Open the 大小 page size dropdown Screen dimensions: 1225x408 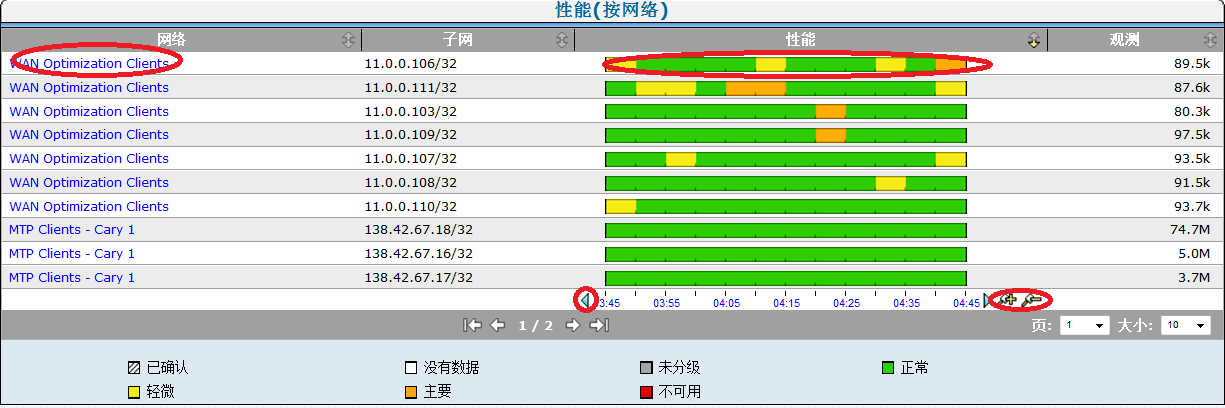[x=1185, y=326]
